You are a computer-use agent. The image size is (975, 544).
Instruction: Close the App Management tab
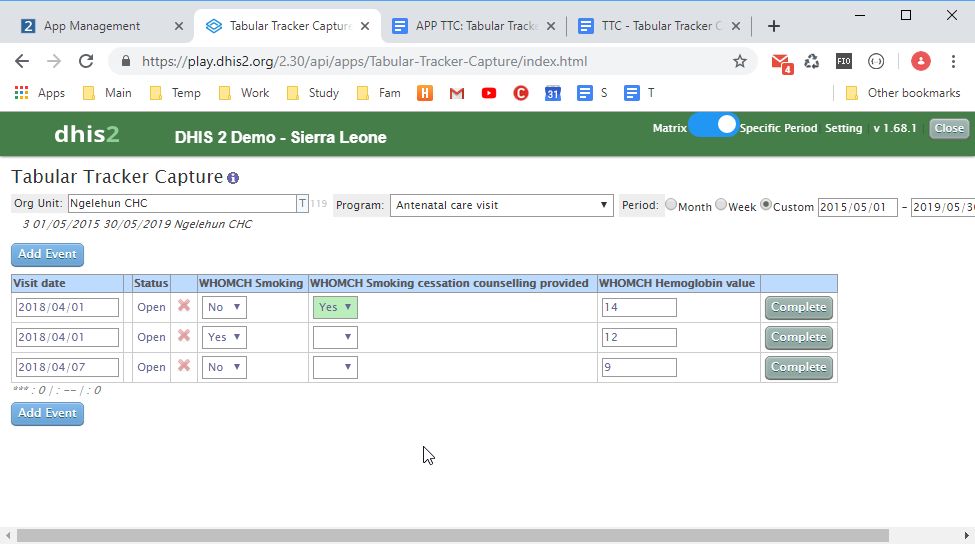[178, 26]
